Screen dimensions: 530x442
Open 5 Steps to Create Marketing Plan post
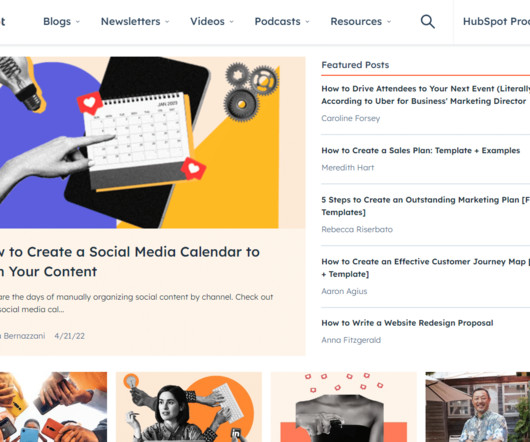[426, 206]
